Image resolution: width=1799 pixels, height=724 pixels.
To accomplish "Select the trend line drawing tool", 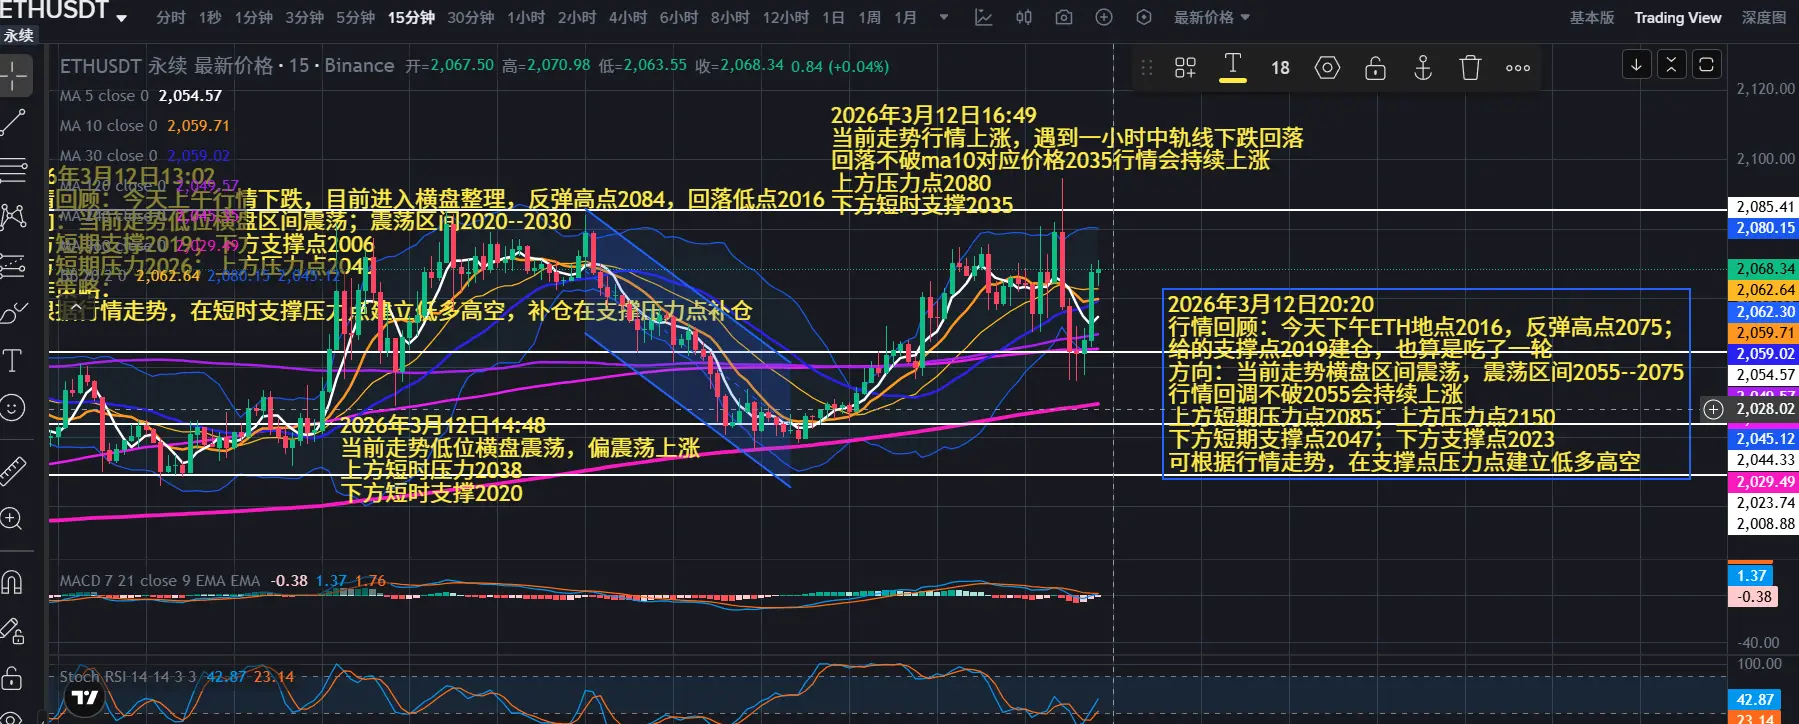I will pyautogui.click(x=13, y=123).
